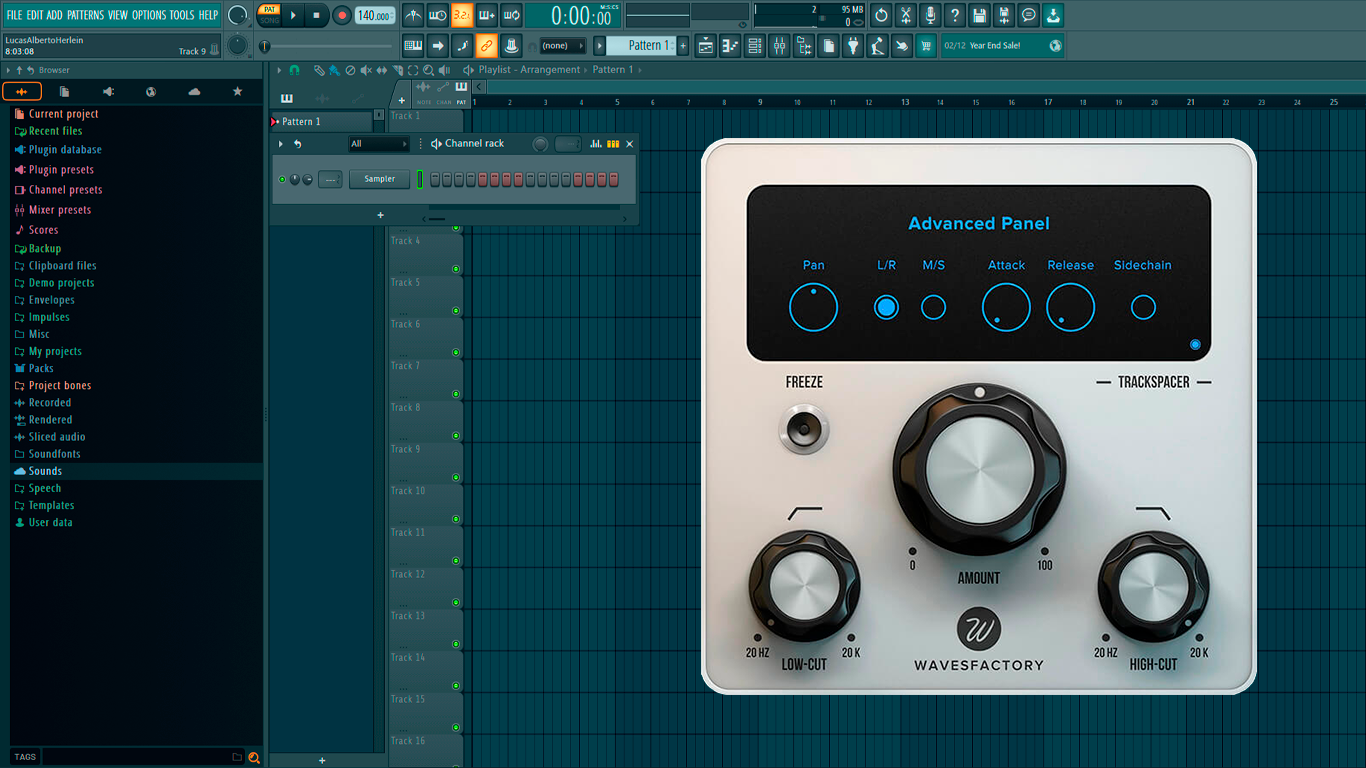Image resolution: width=1366 pixels, height=768 pixels.
Task: Click the LOW-CUT knob
Action: coord(805,587)
